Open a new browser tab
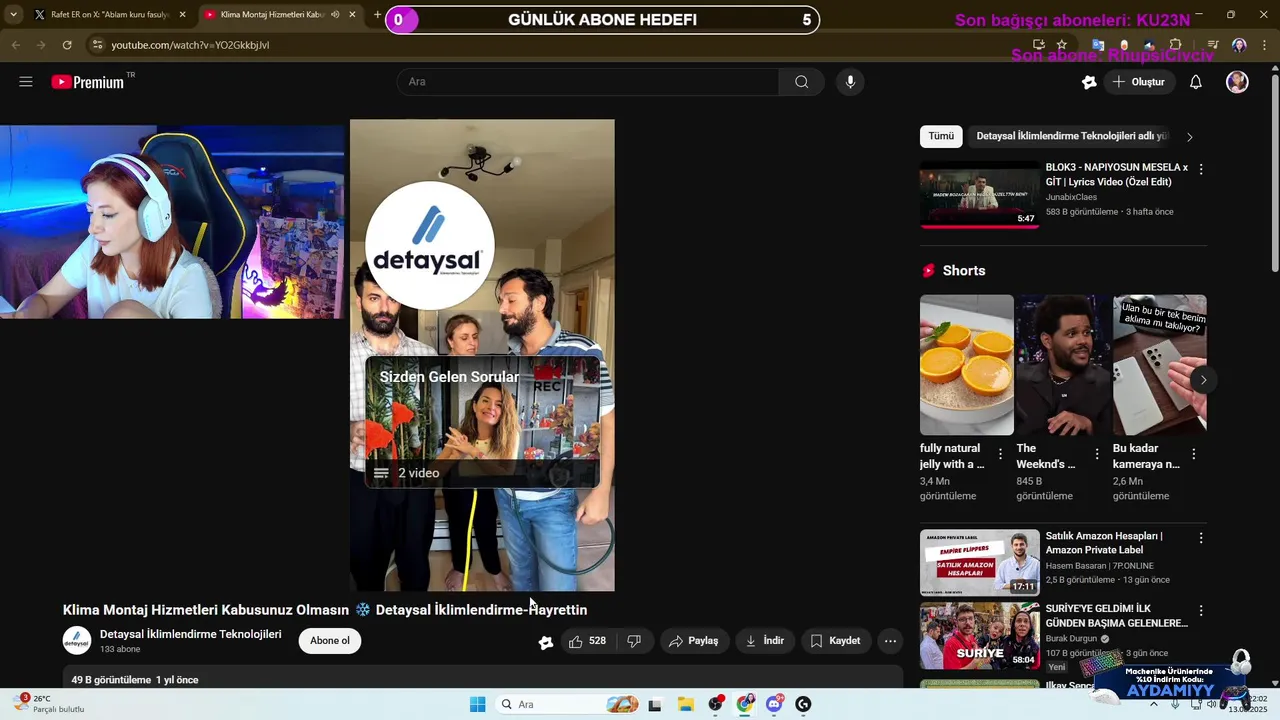Screen dimensions: 1280x720 tap(377, 15)
